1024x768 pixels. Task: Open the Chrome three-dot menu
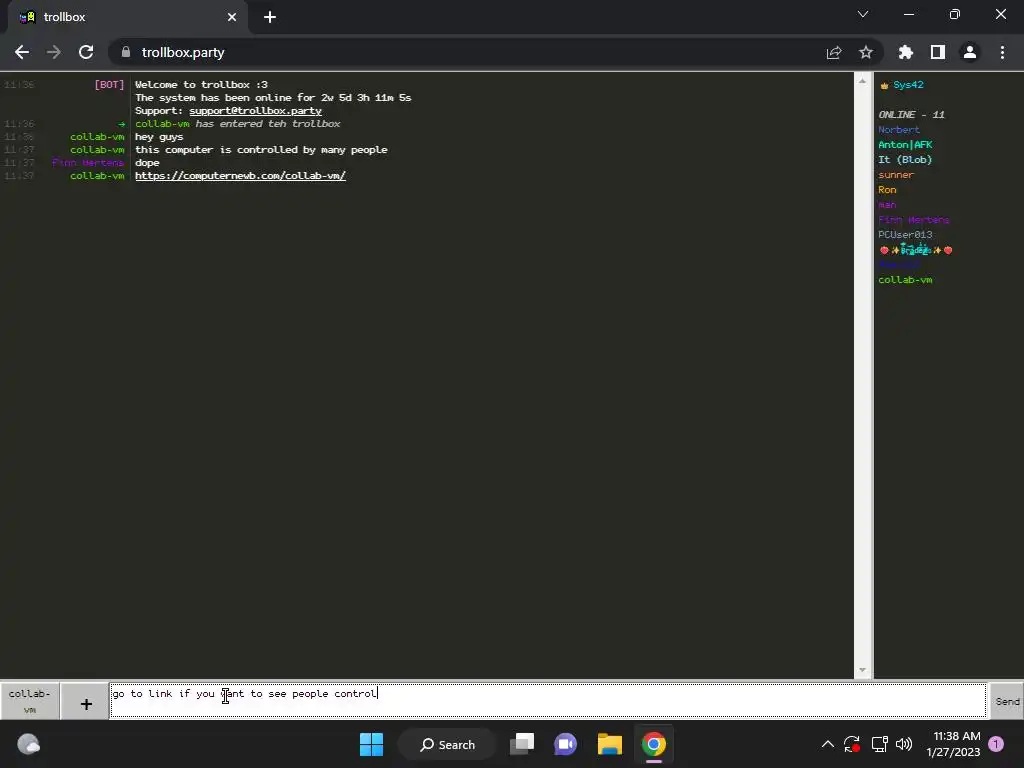click(1002, 52)
